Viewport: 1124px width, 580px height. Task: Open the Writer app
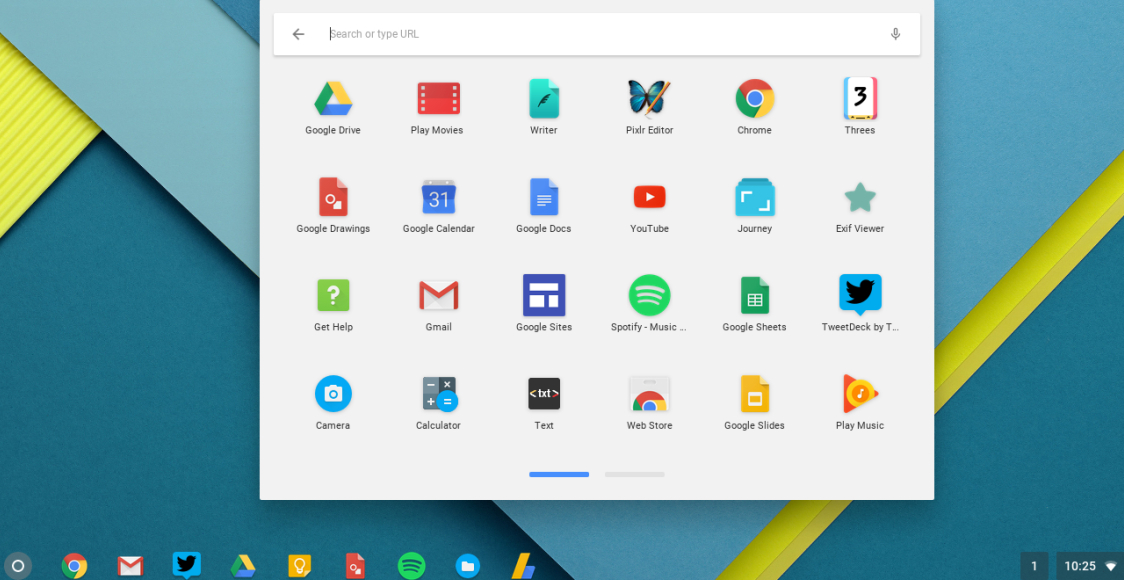pos(543,99)
